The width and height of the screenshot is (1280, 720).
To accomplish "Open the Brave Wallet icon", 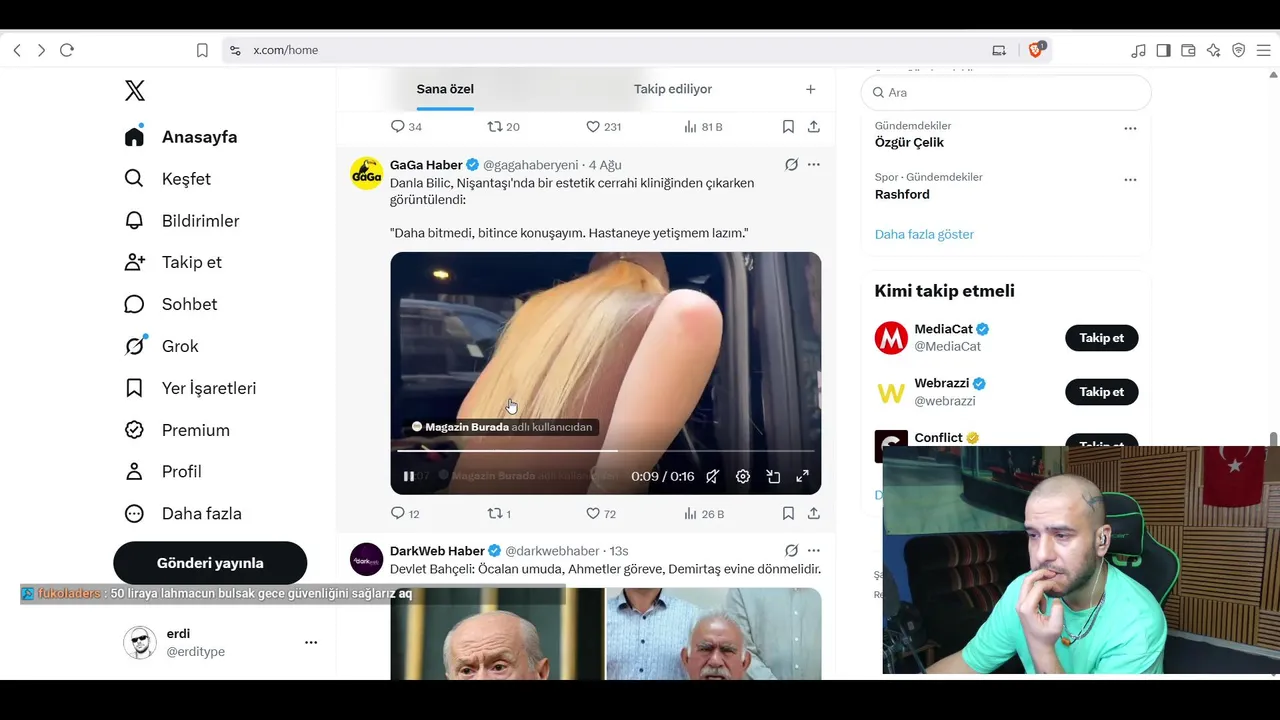I will (1188, 50).
